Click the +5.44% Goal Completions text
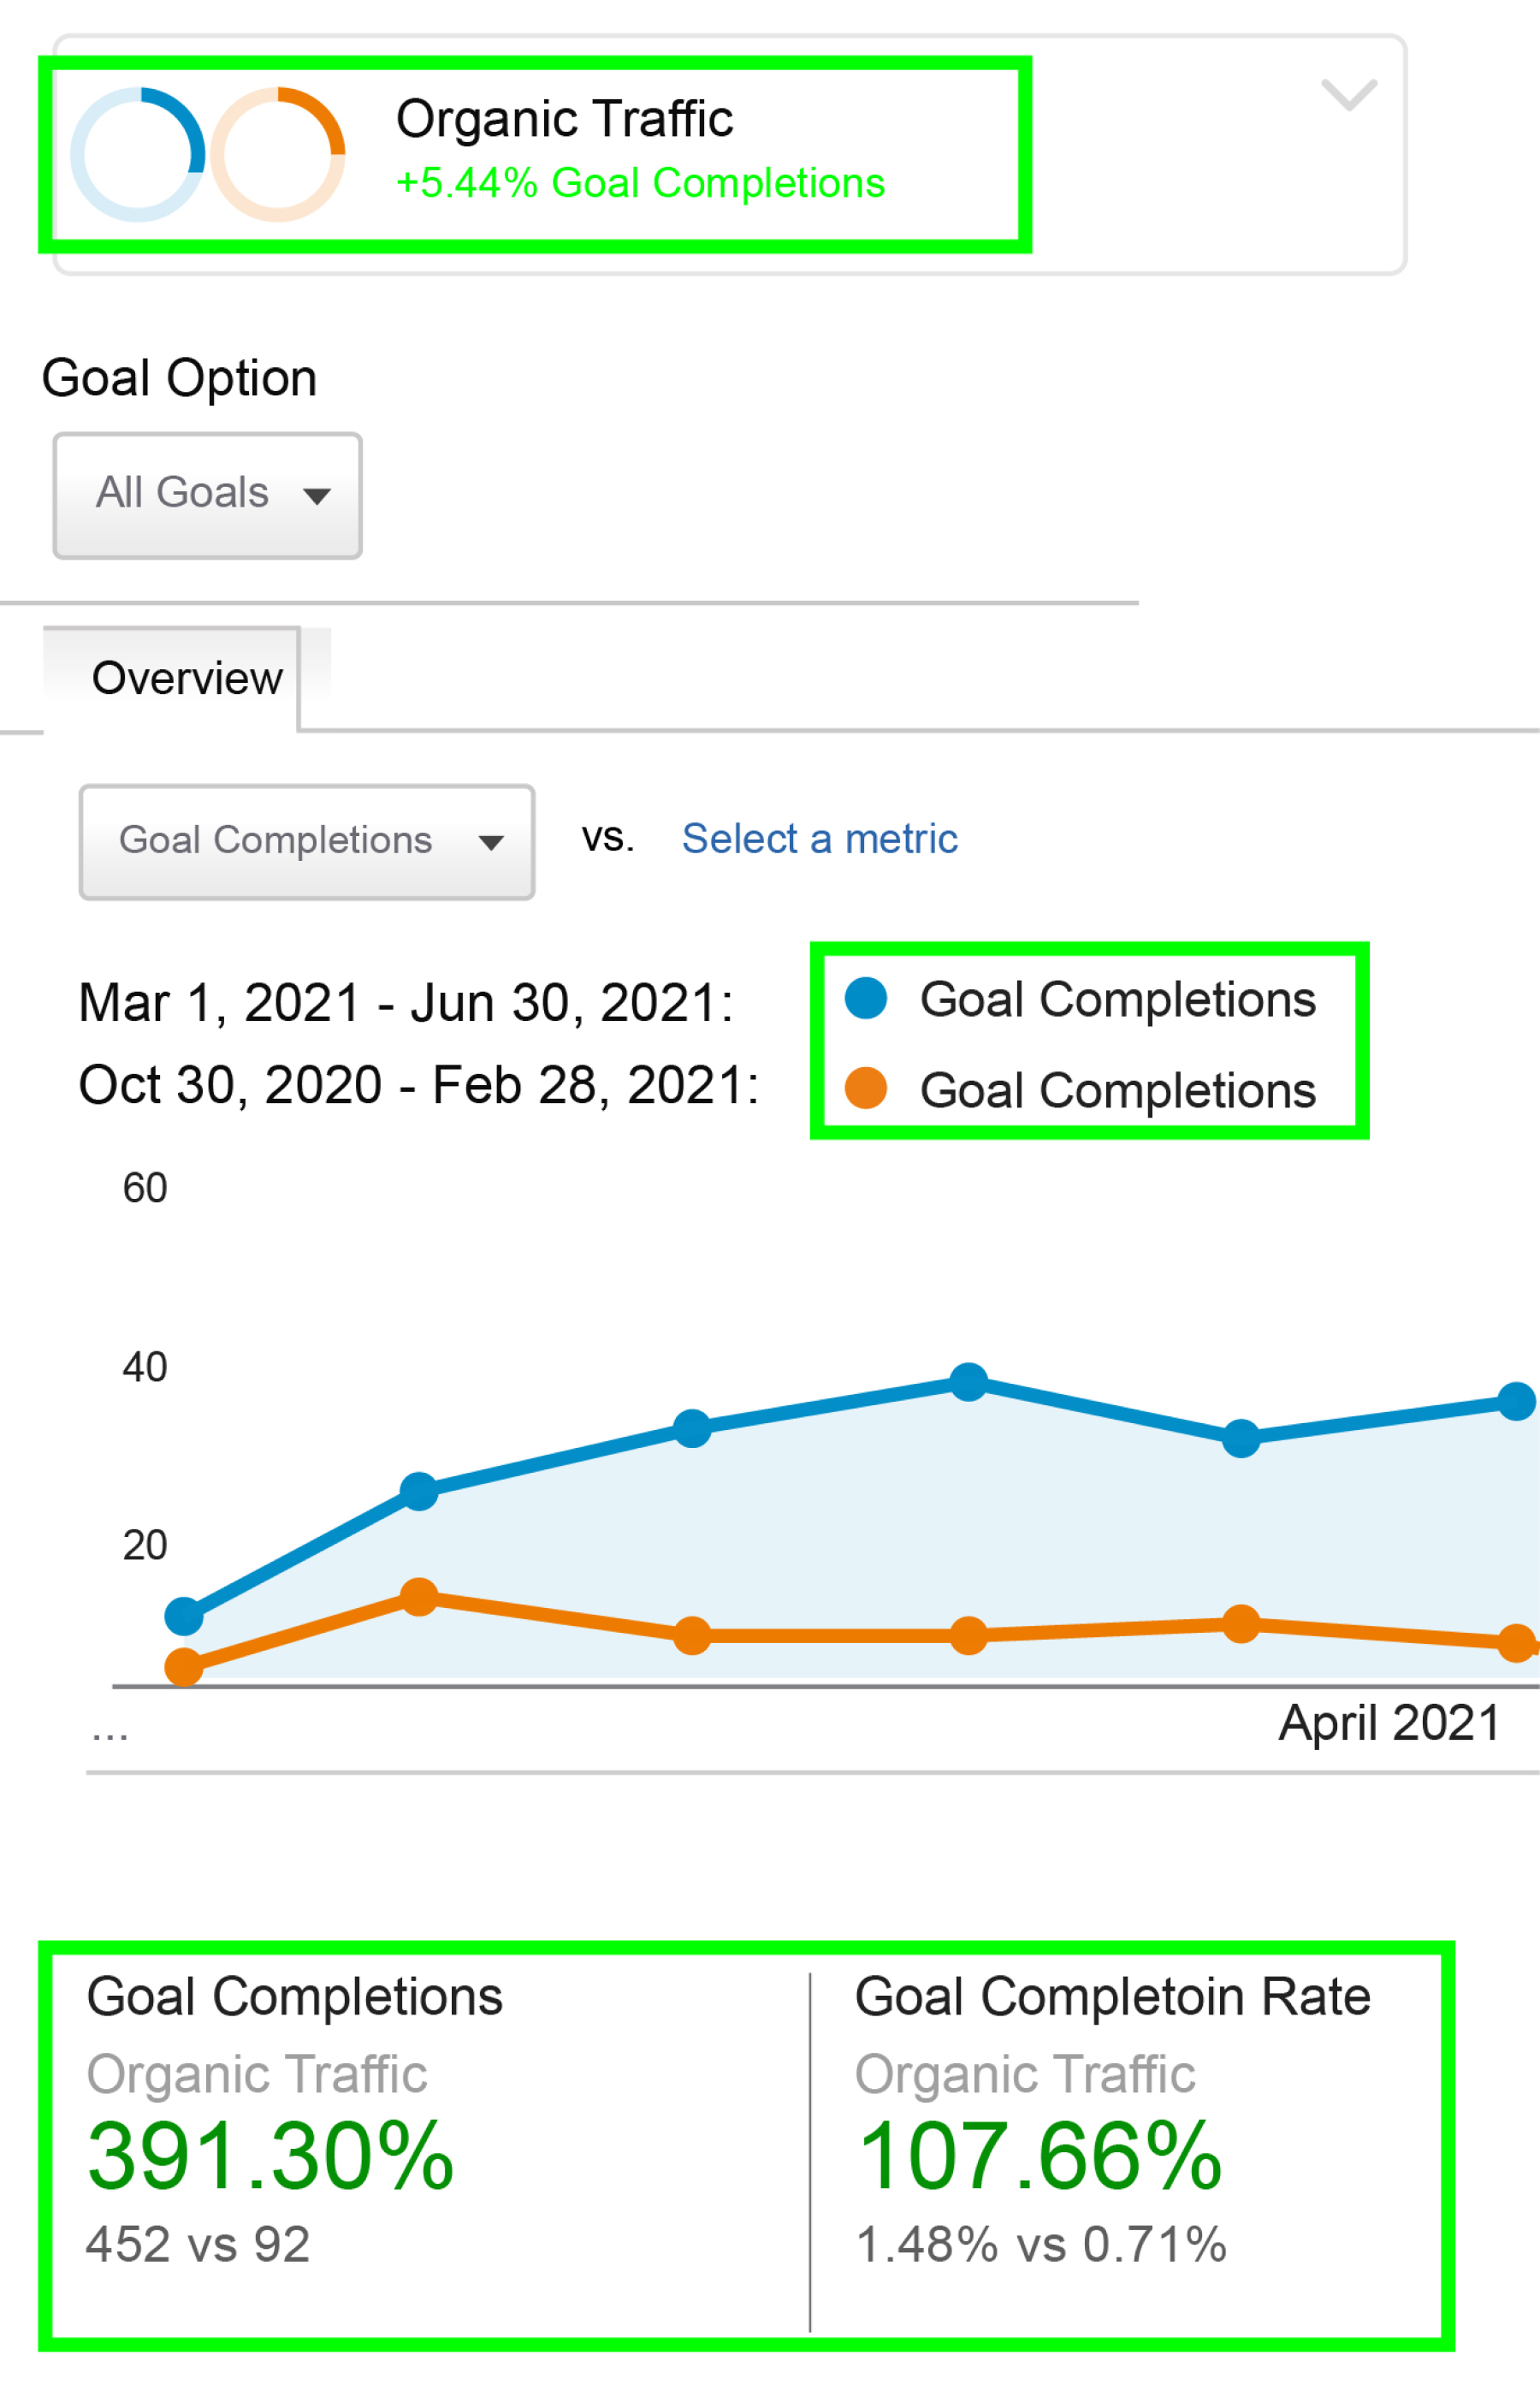The width and height of the screenshot is (1540, 2403). [640, 183]
